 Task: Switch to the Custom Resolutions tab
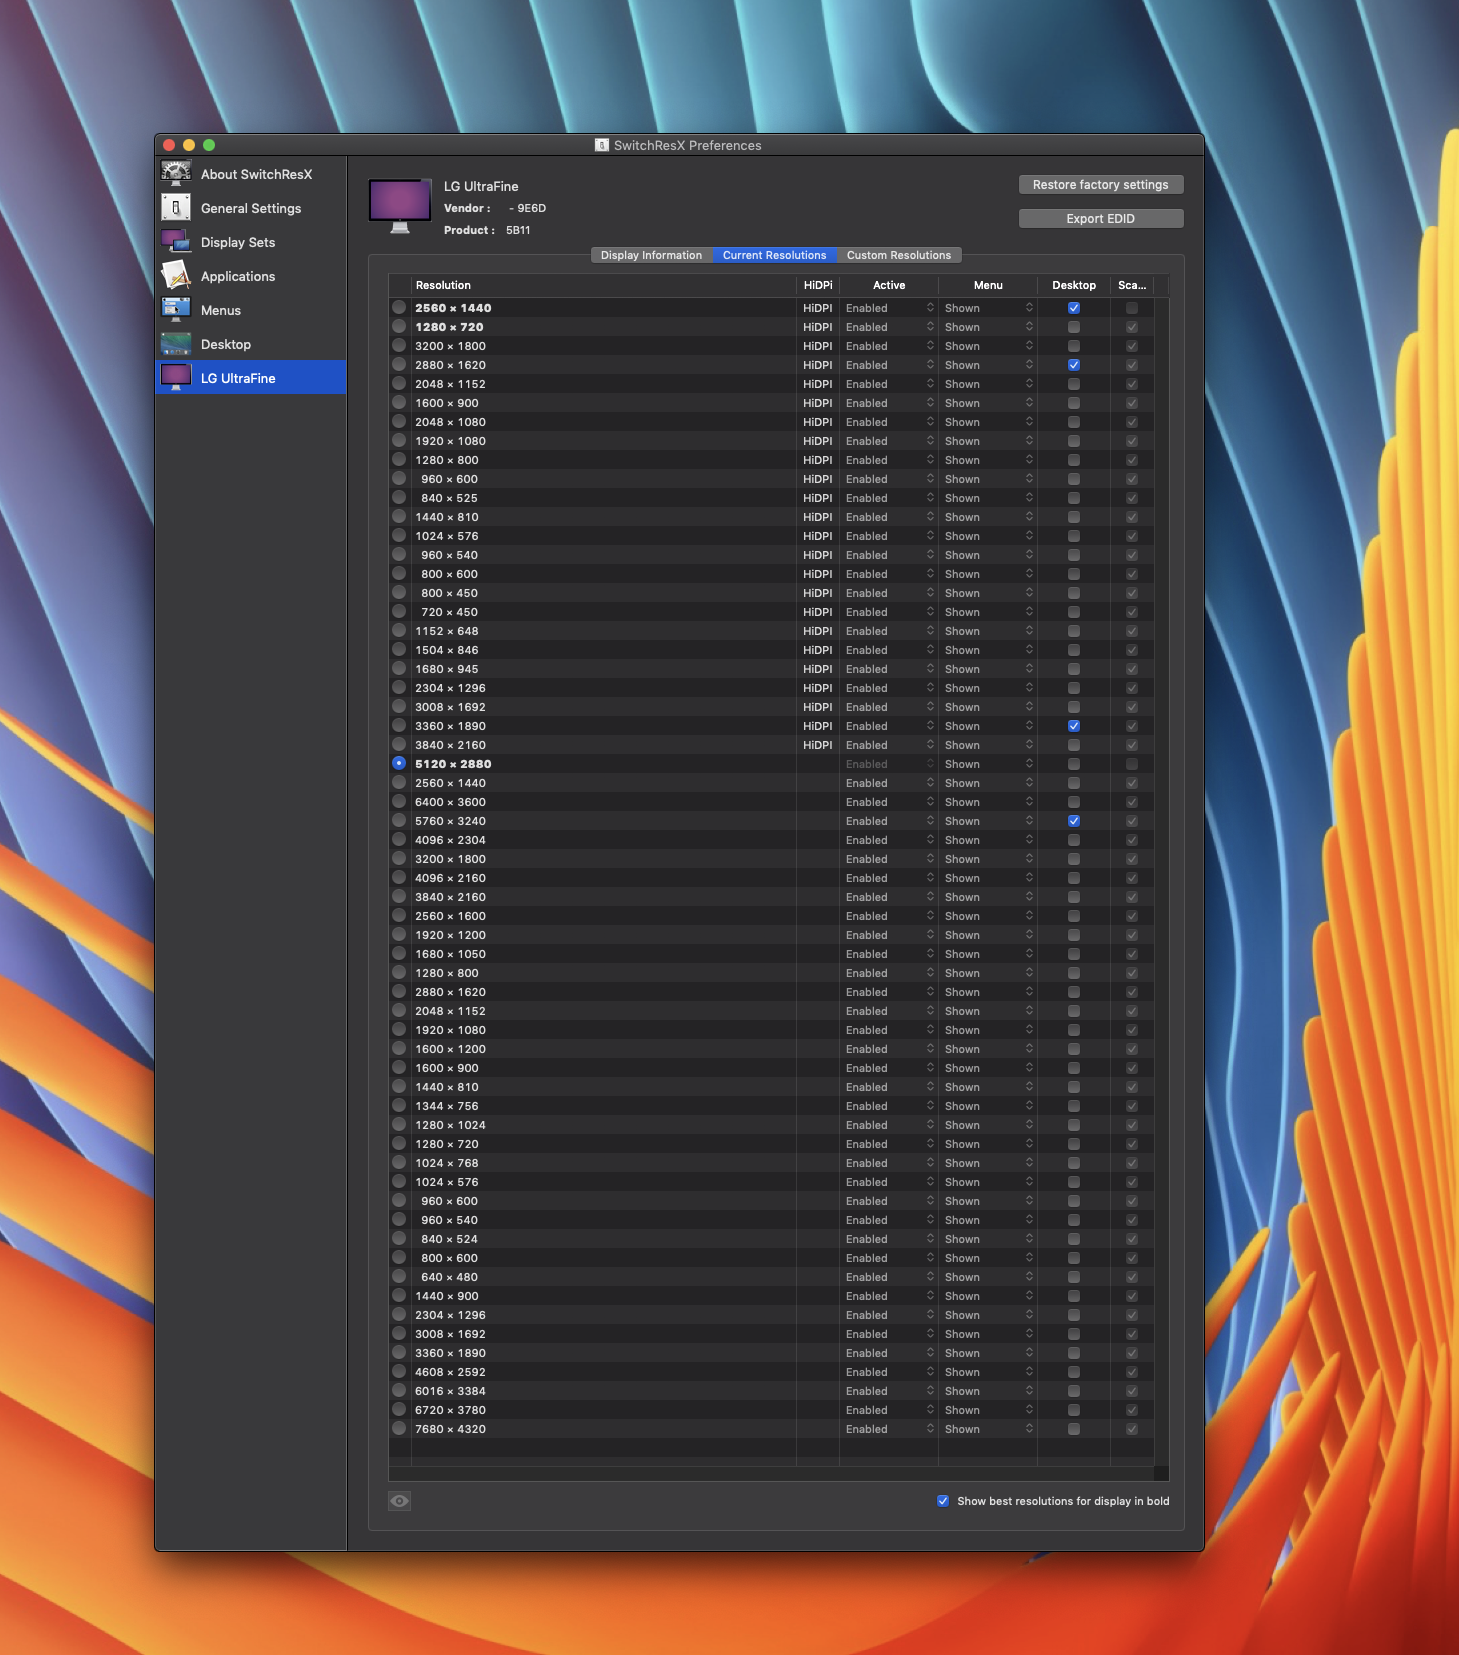tap(899, 256)
